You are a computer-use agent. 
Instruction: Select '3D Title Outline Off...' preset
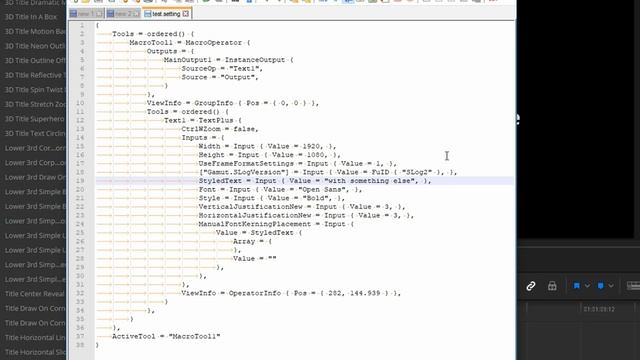click(x=35, y=60)
